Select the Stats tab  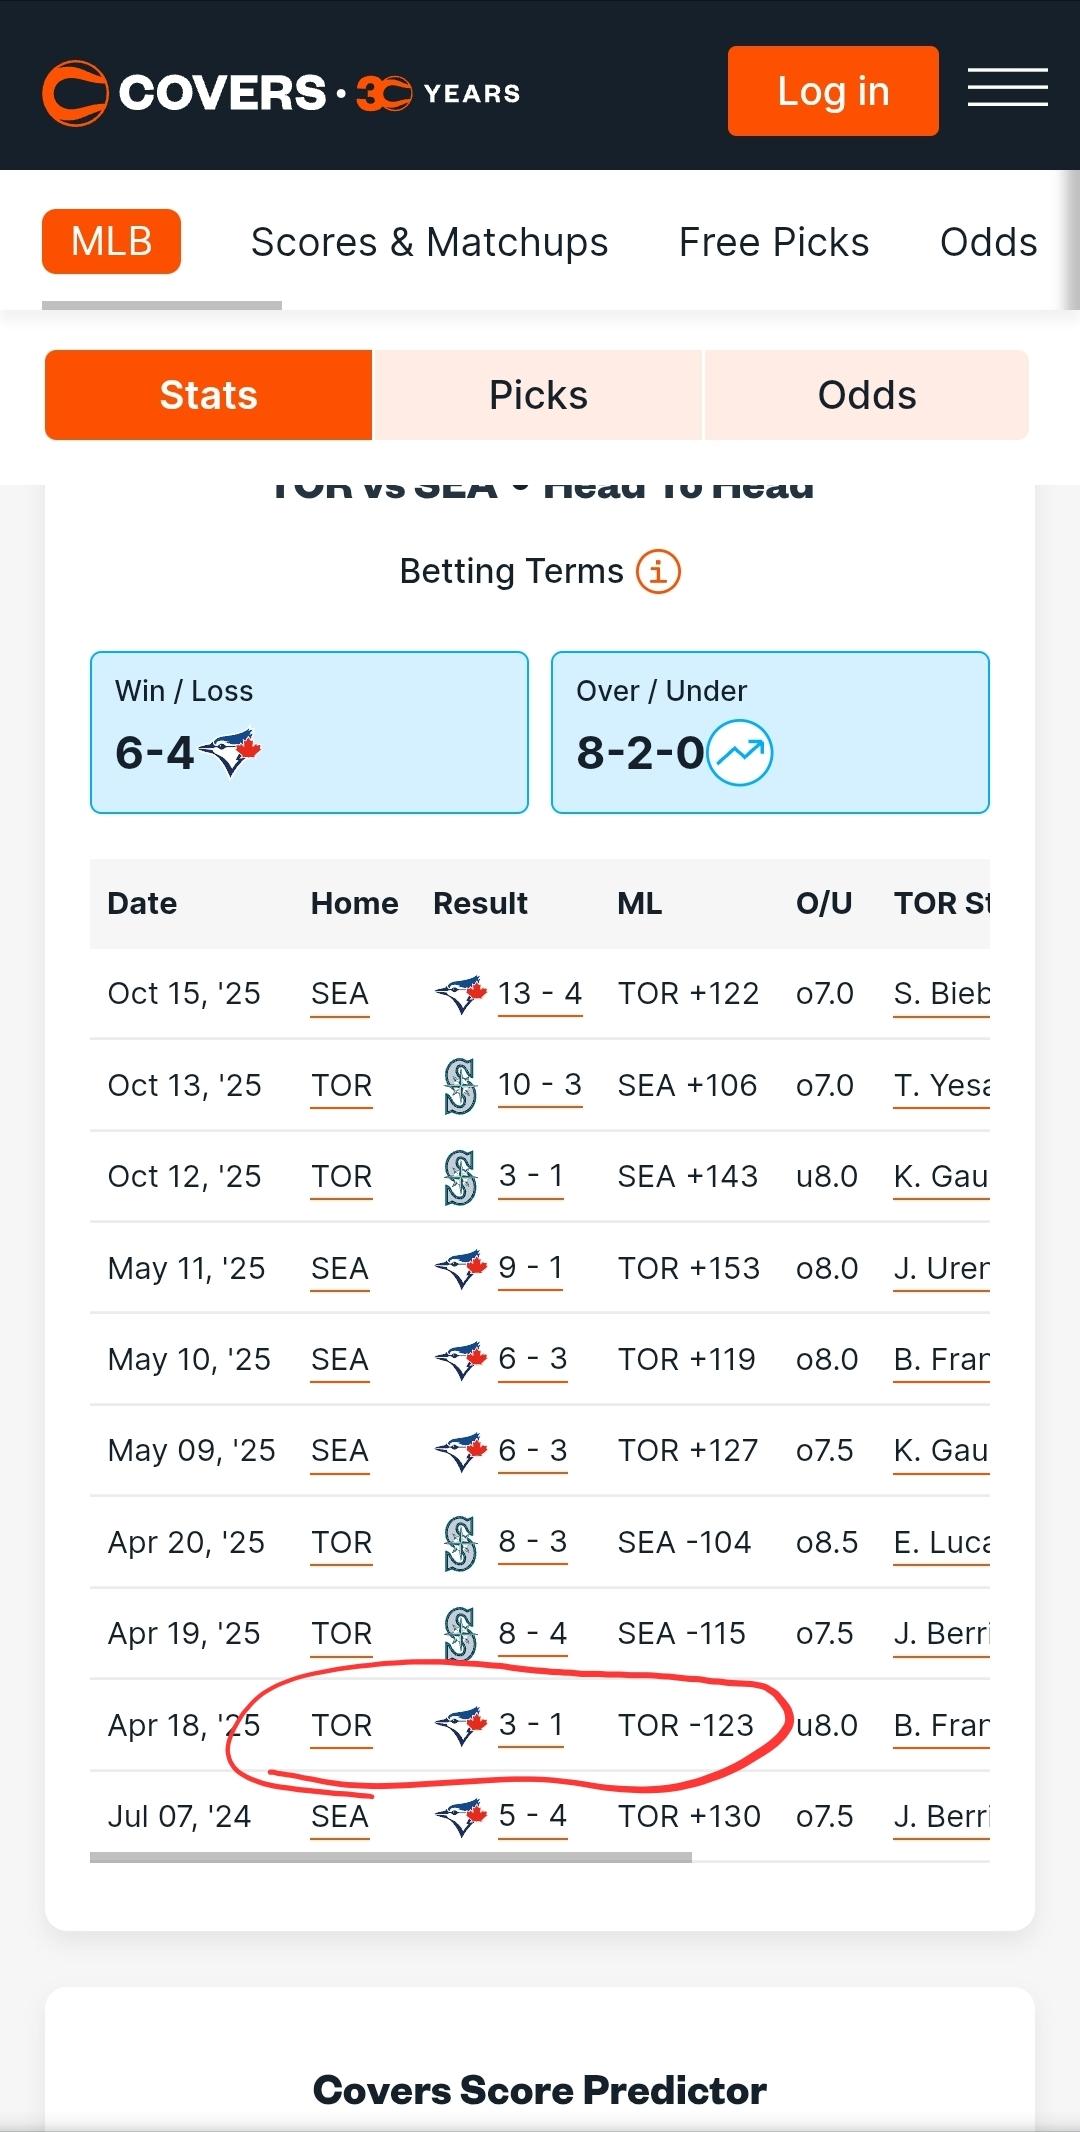tap(208, 395)
